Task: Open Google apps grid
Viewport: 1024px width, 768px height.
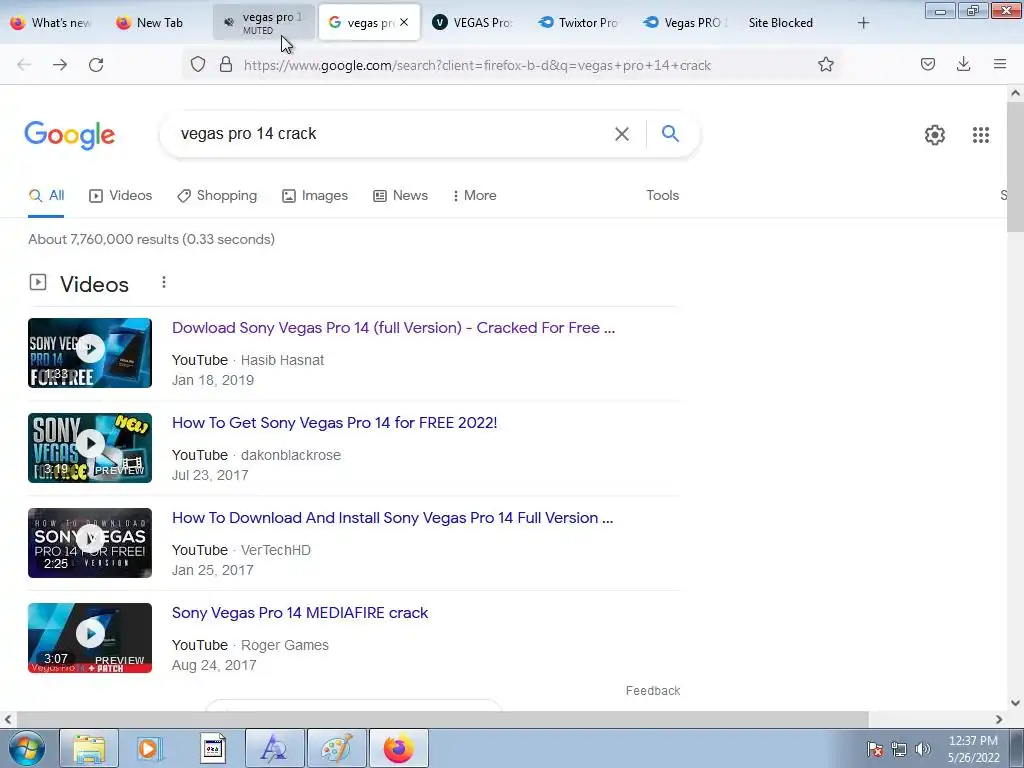Action: 980,135
